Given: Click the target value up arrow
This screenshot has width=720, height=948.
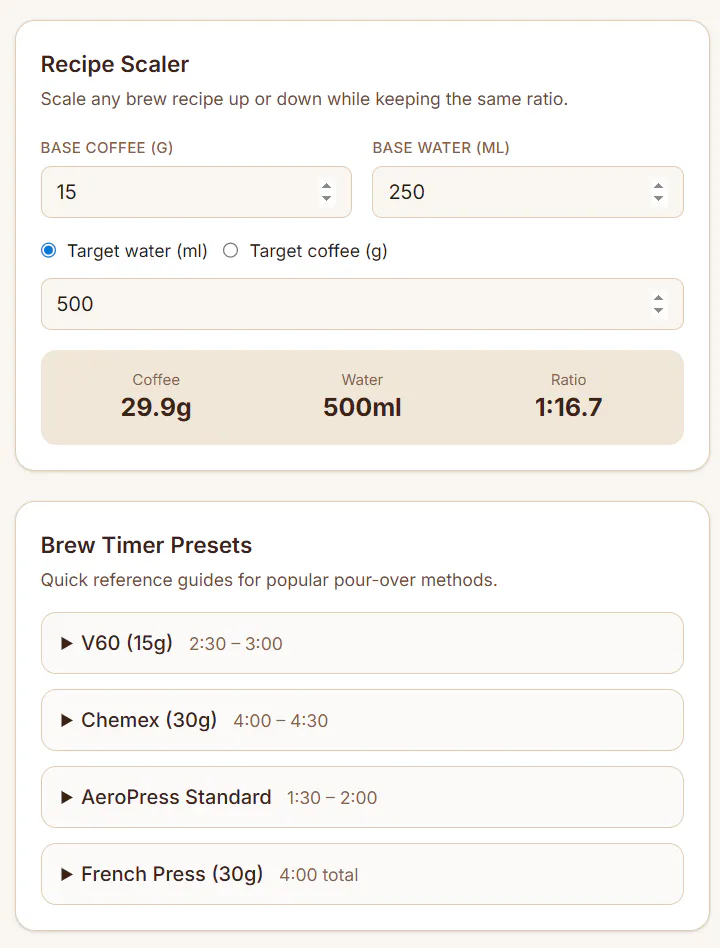Looking at the screenshot, I should click(658, 298).
